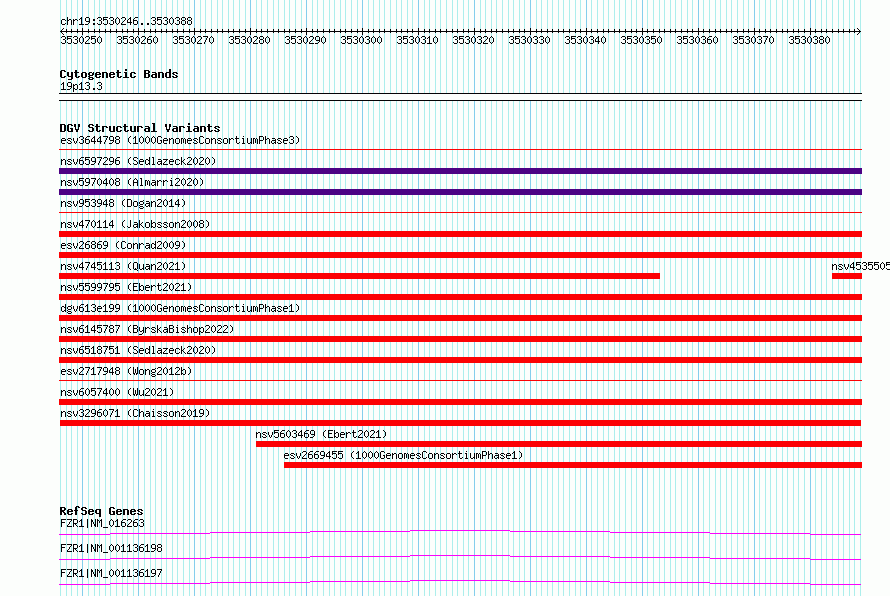890x596 pixels.
Task: Click the red bar under nsv5599795
Action: [460, 297]
